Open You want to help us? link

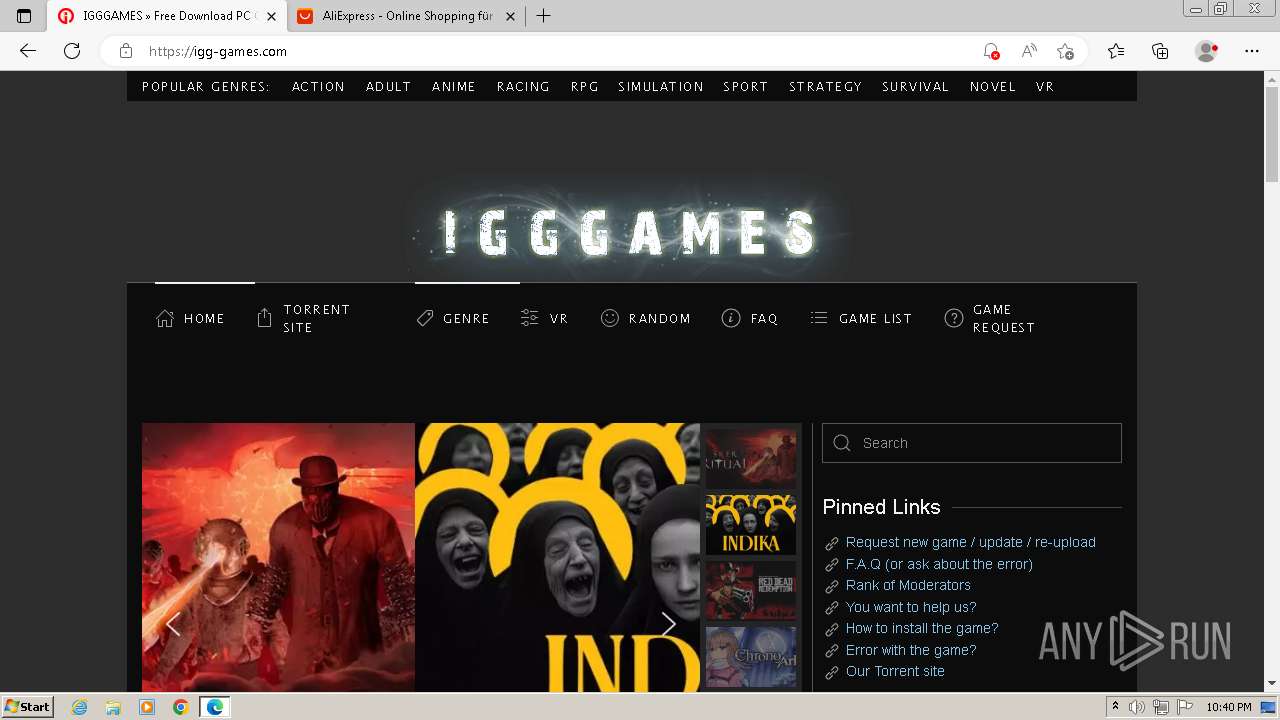(x=911, y=607)
